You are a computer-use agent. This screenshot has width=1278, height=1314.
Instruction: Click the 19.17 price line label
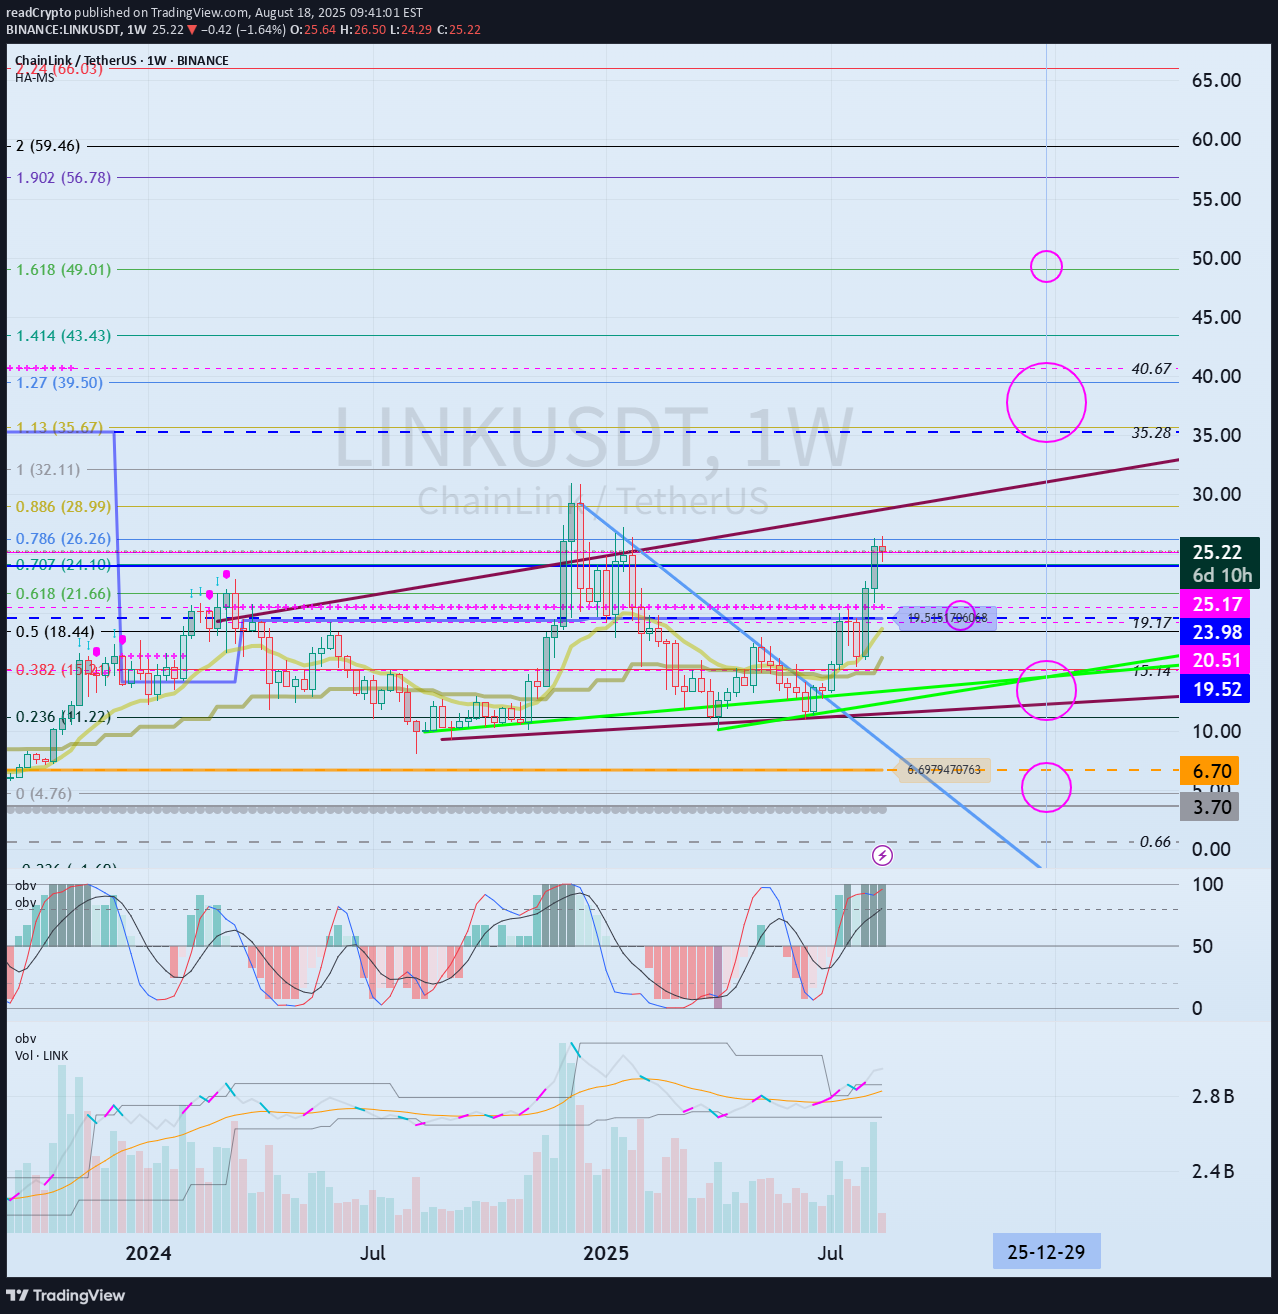(x=1151, y=623)
